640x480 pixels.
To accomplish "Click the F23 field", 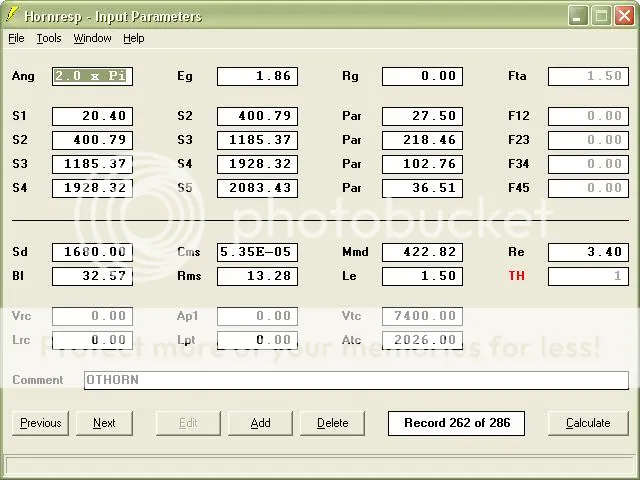I will pyautogui.click(x=588, y=140).
